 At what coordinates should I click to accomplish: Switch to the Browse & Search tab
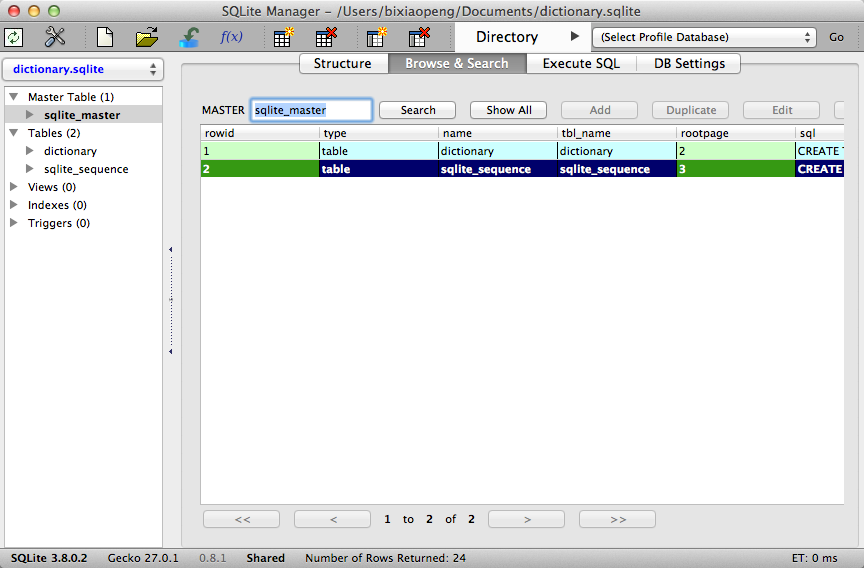click(457, 63)
